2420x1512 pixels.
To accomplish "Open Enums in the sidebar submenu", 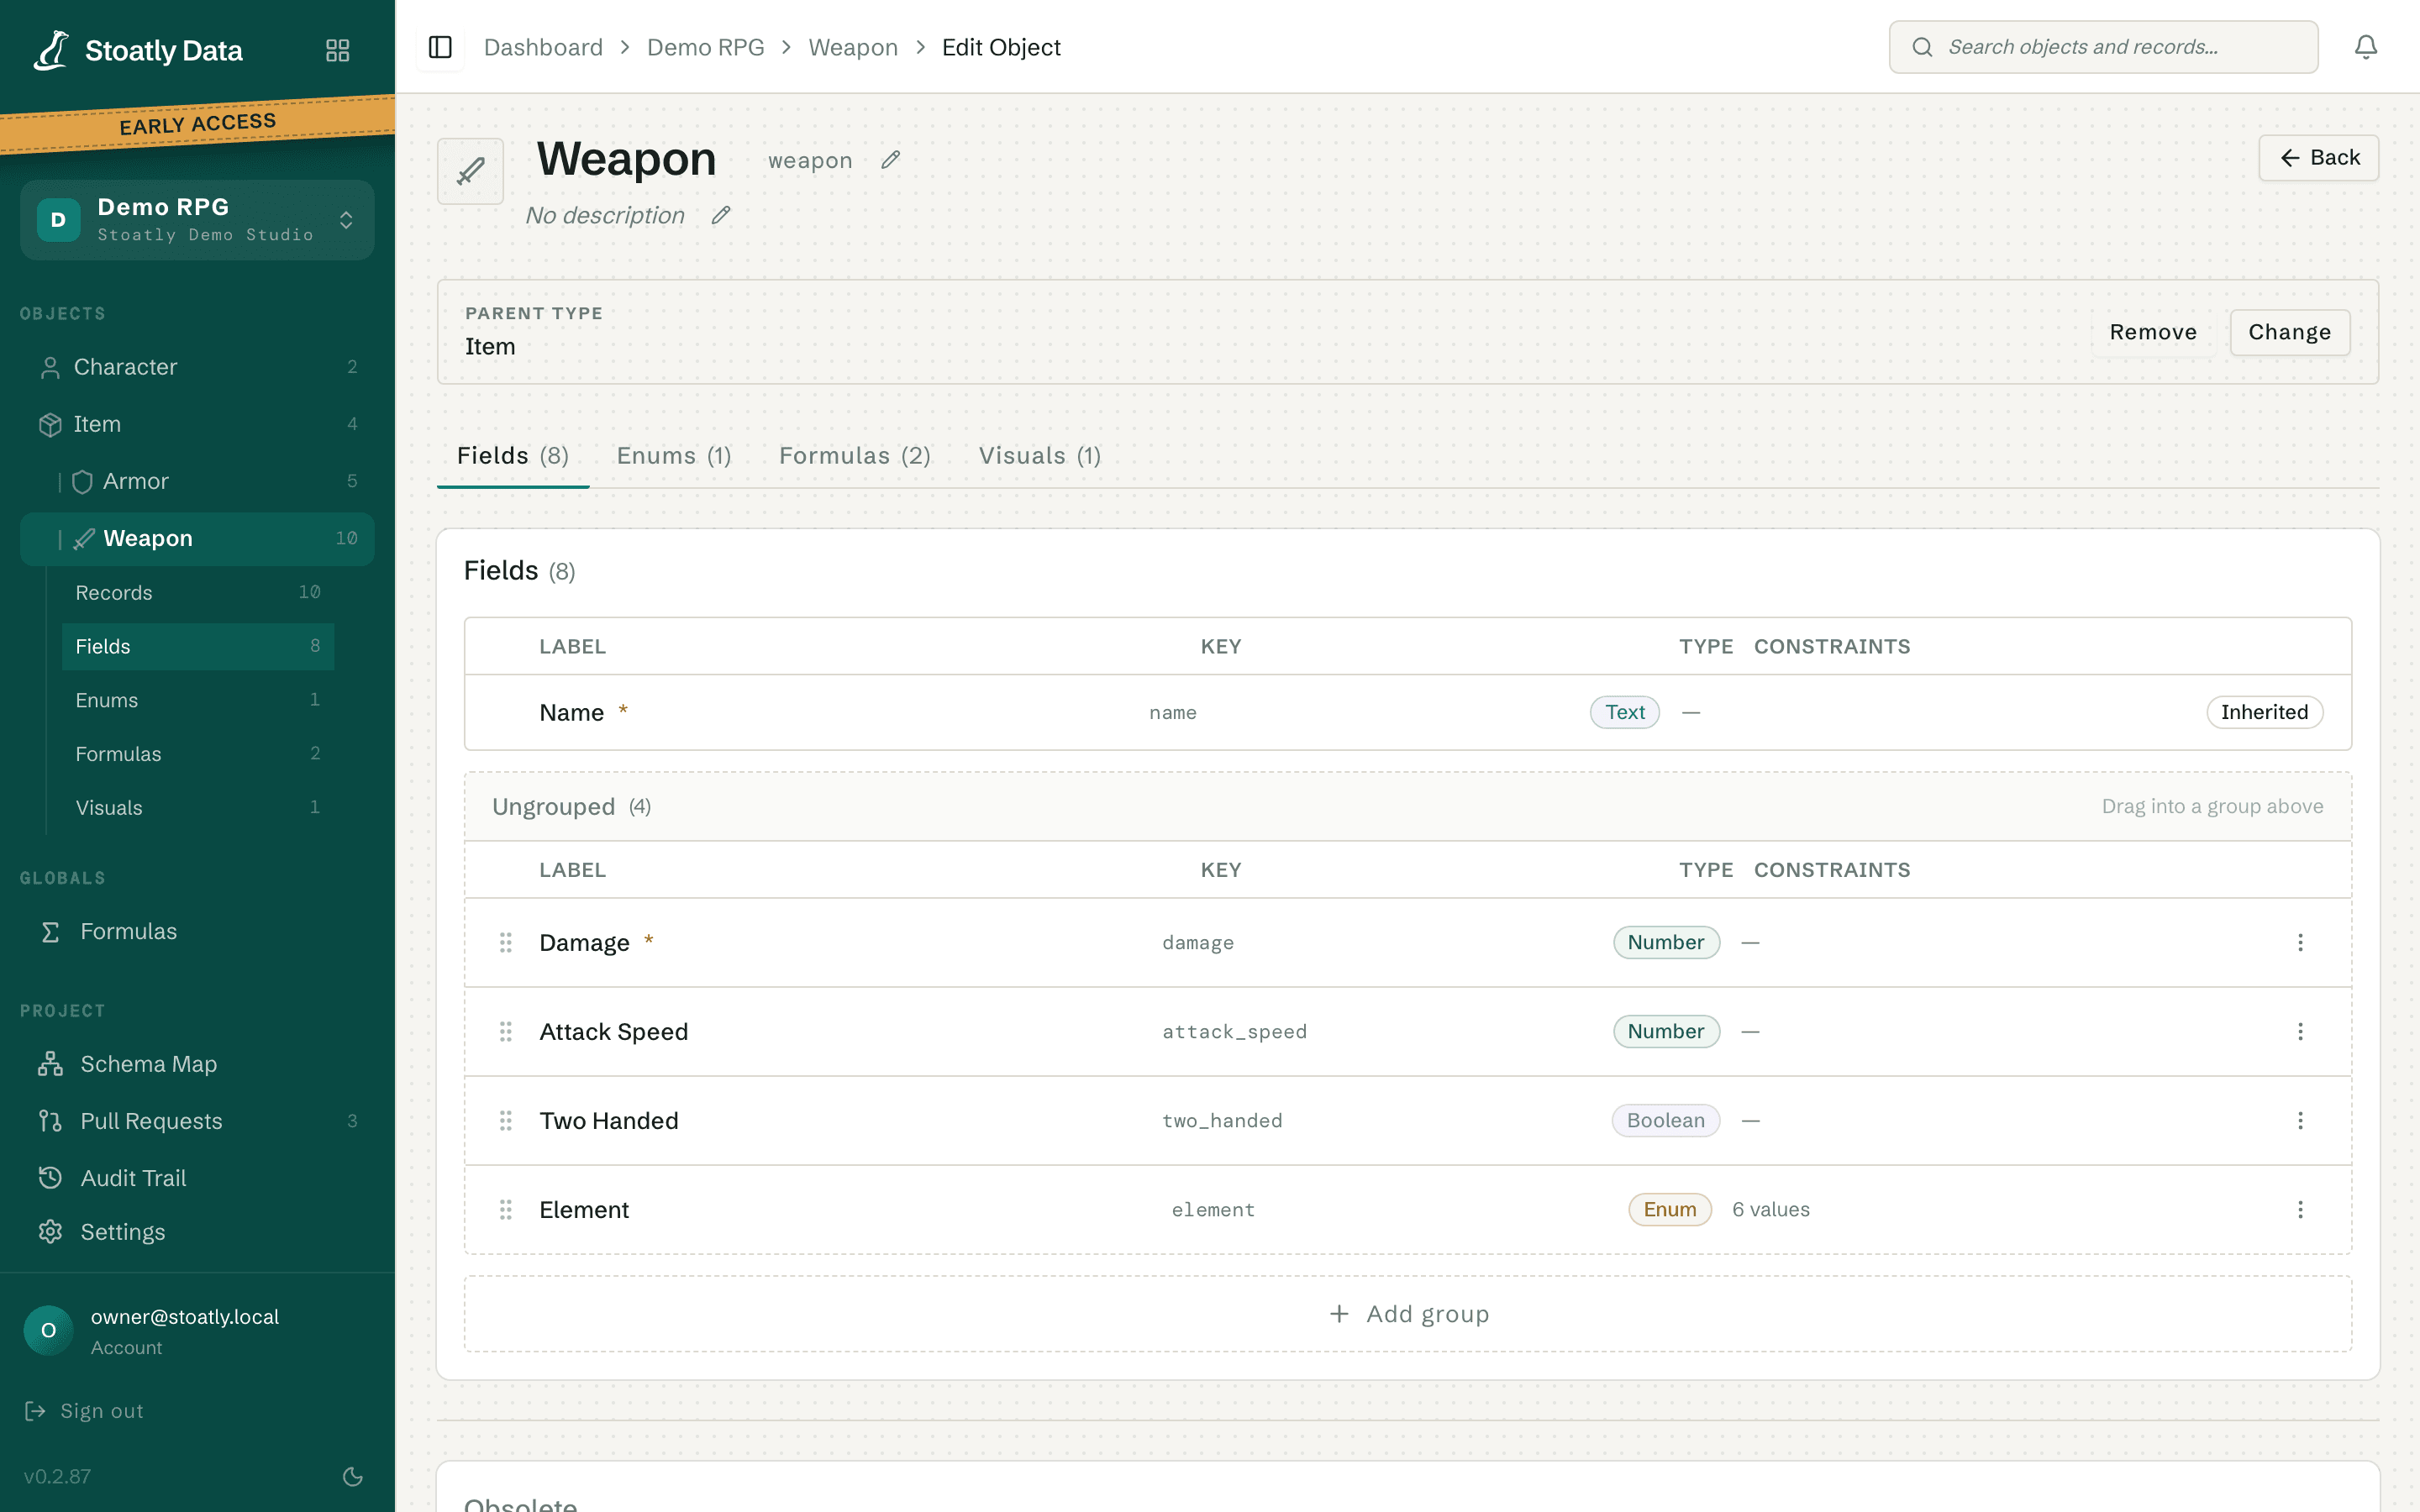I will tap(198, 700).
